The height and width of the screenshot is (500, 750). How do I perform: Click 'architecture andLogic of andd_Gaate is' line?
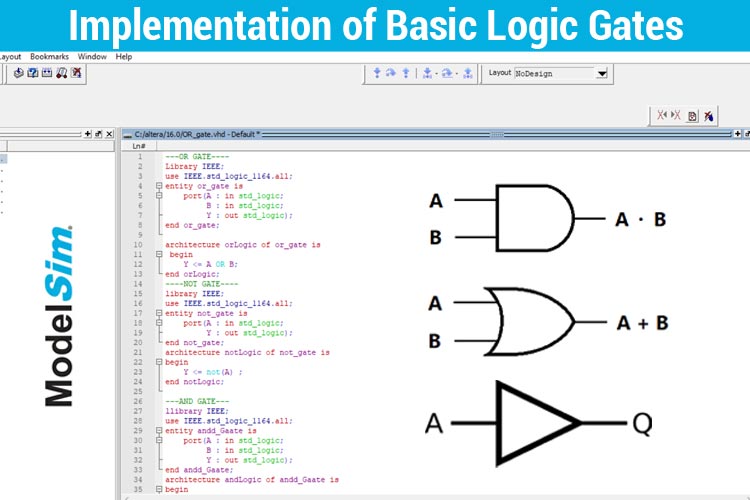(x=252, y=479)
